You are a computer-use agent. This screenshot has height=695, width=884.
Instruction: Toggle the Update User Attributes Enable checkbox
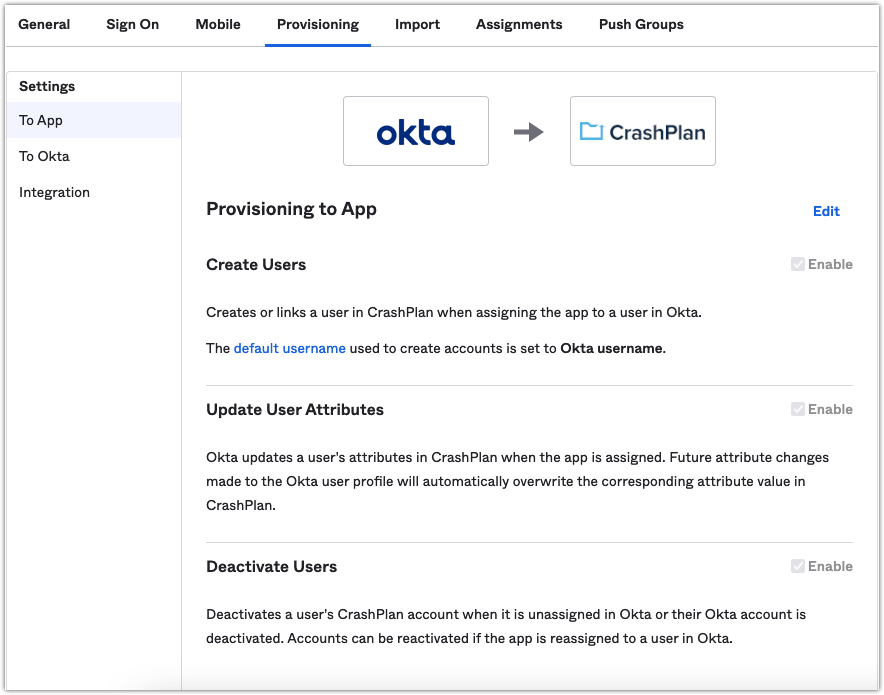(797, 409)
